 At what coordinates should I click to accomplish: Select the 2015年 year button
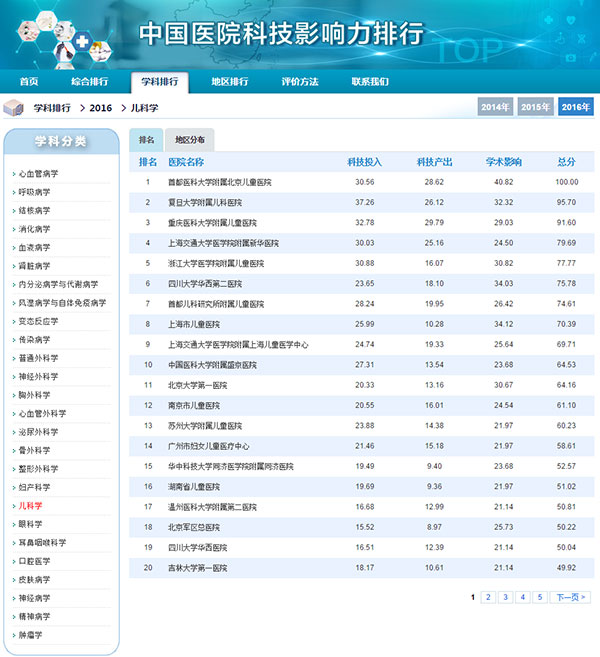tap(535, 107)
